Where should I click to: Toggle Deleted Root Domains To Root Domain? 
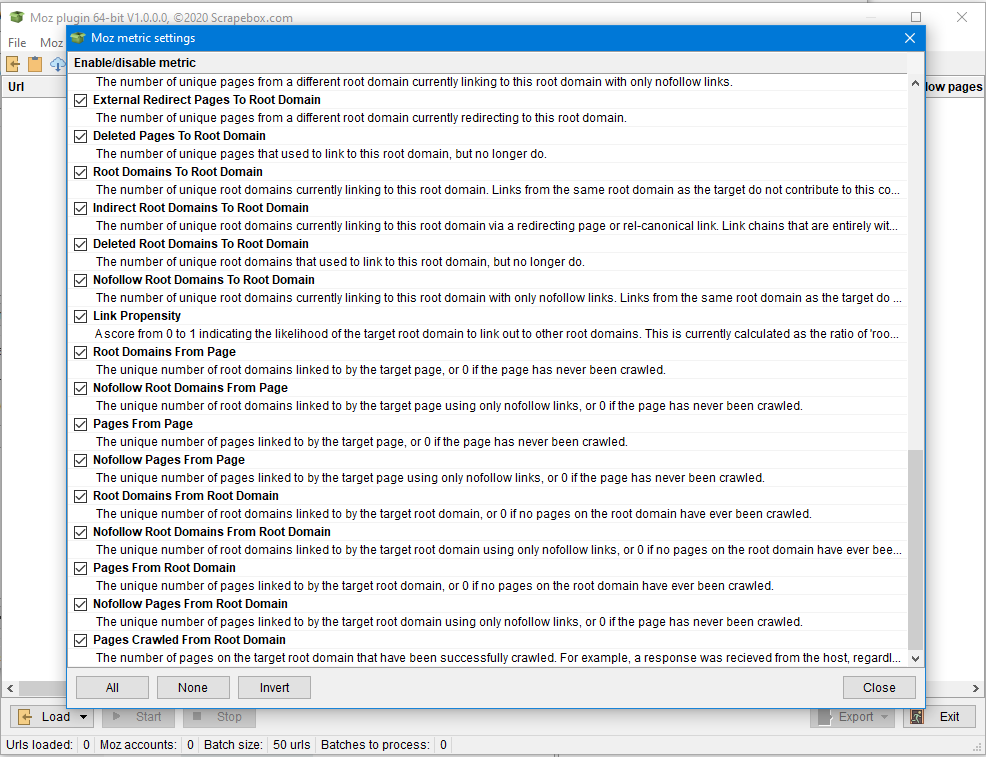tap(80, 244)
